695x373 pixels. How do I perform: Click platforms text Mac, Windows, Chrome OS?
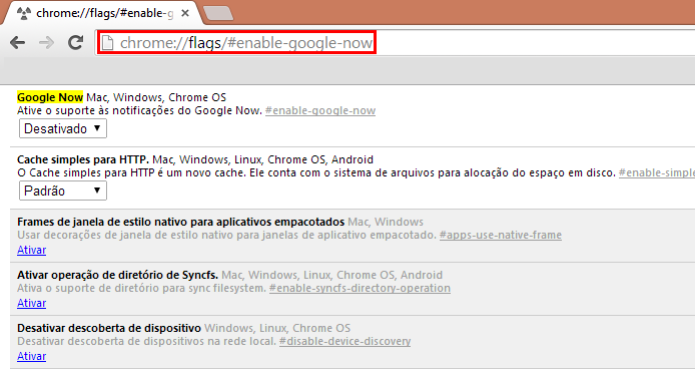pyautogui.click(x=156, y=97)
